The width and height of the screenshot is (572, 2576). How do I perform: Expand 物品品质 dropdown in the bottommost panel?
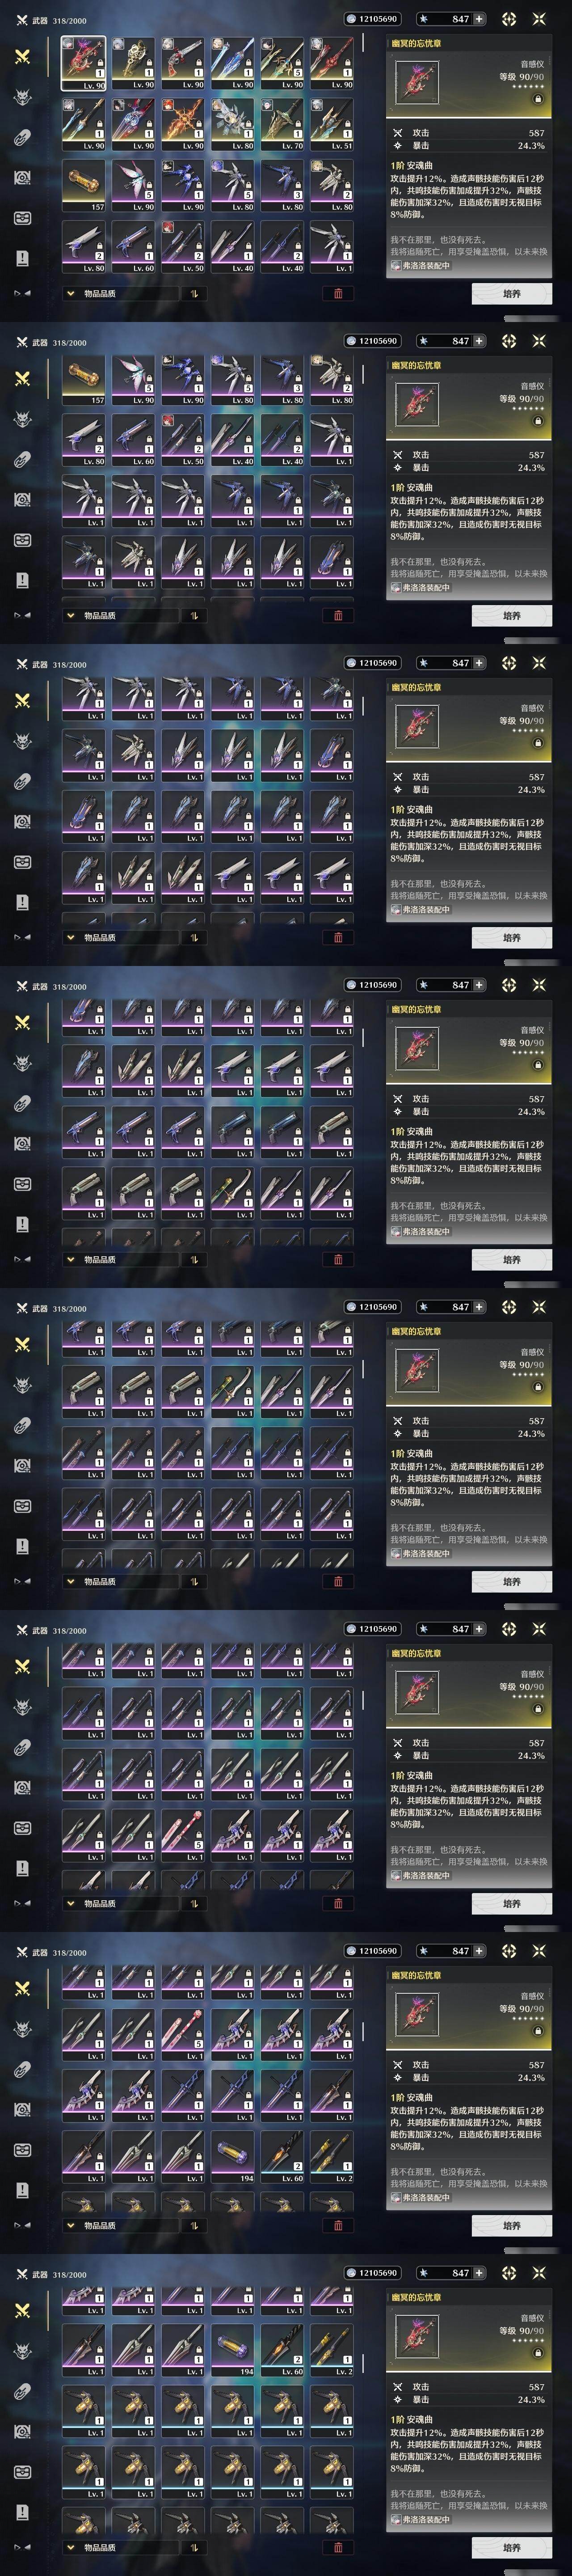click(x=120, y=2547)
